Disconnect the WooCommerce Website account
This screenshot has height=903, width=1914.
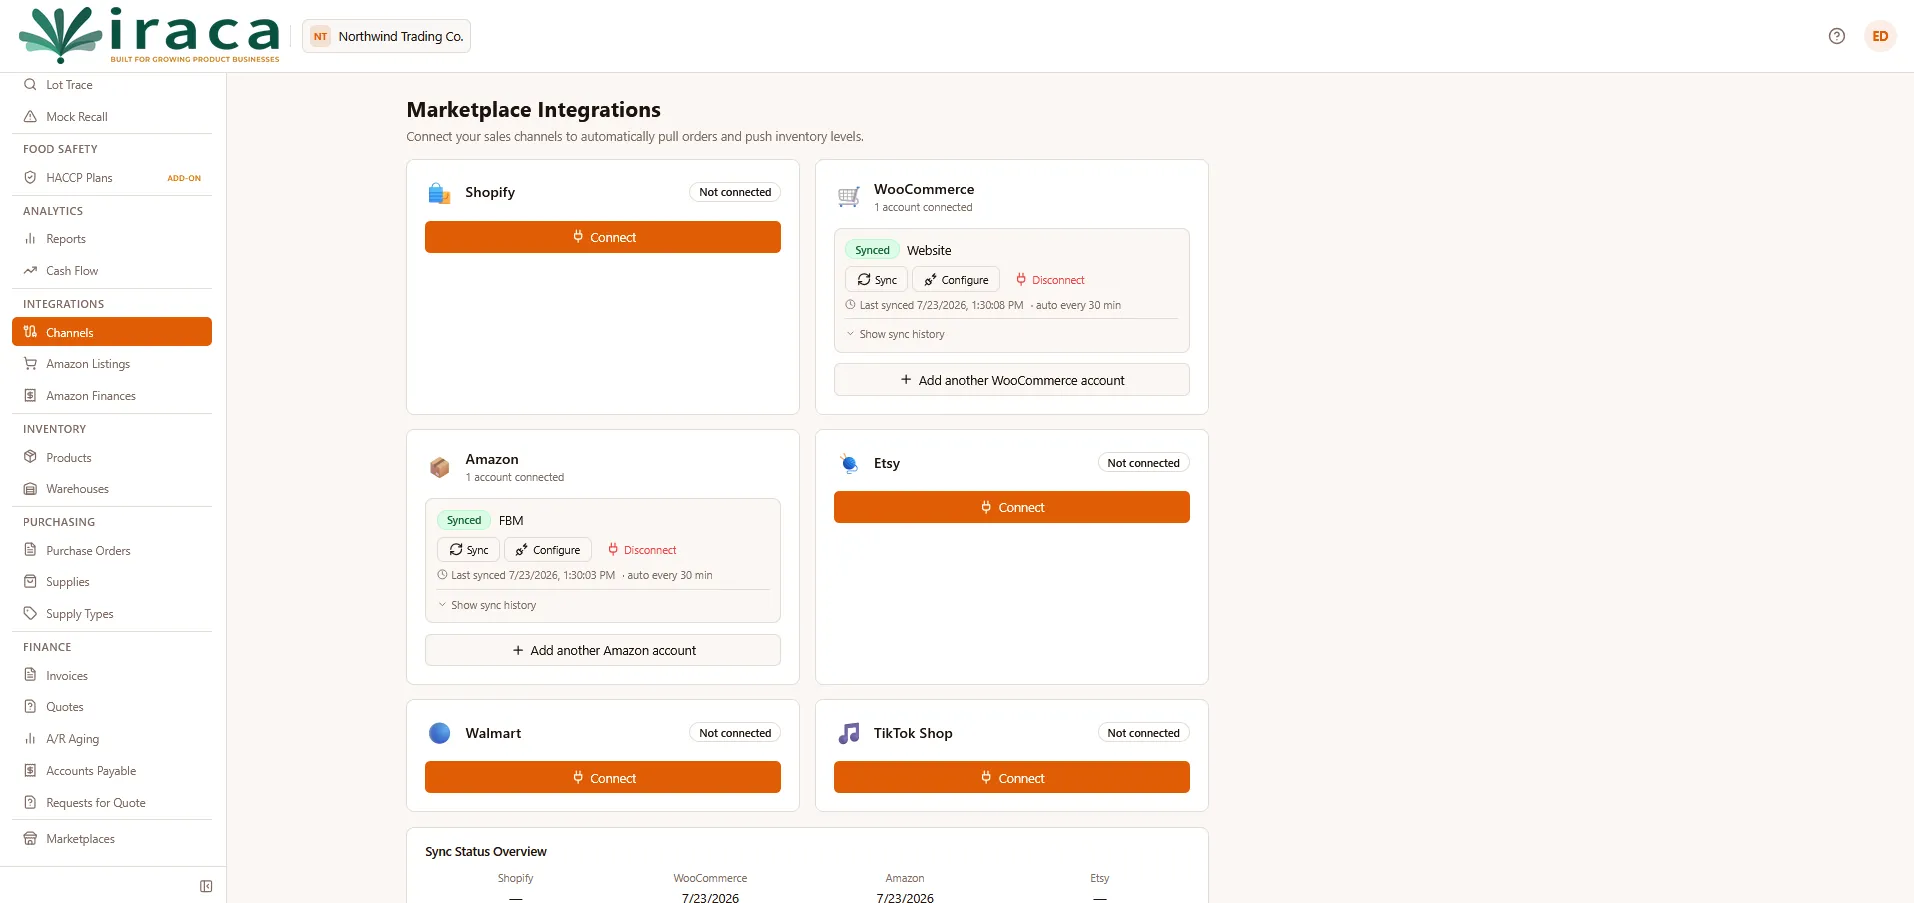click(1050, 280)
